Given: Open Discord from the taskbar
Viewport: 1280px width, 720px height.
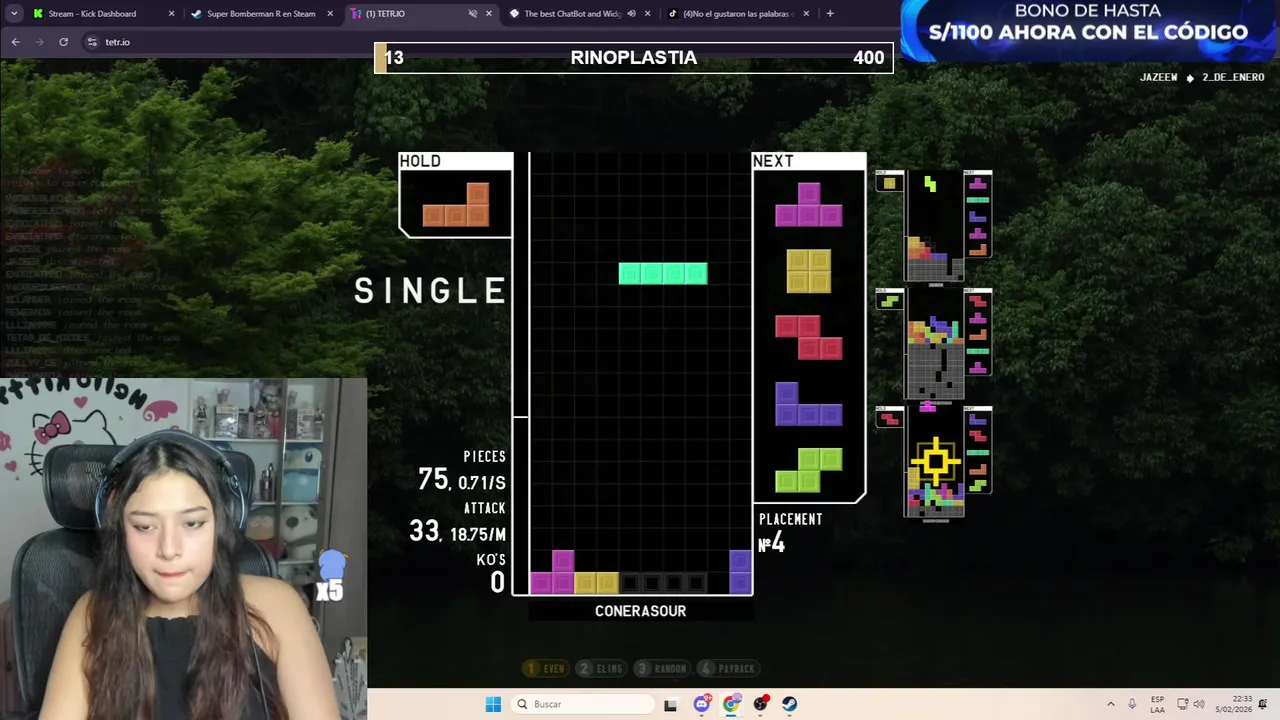Looking at the screenshot, I should pos(702,704).
